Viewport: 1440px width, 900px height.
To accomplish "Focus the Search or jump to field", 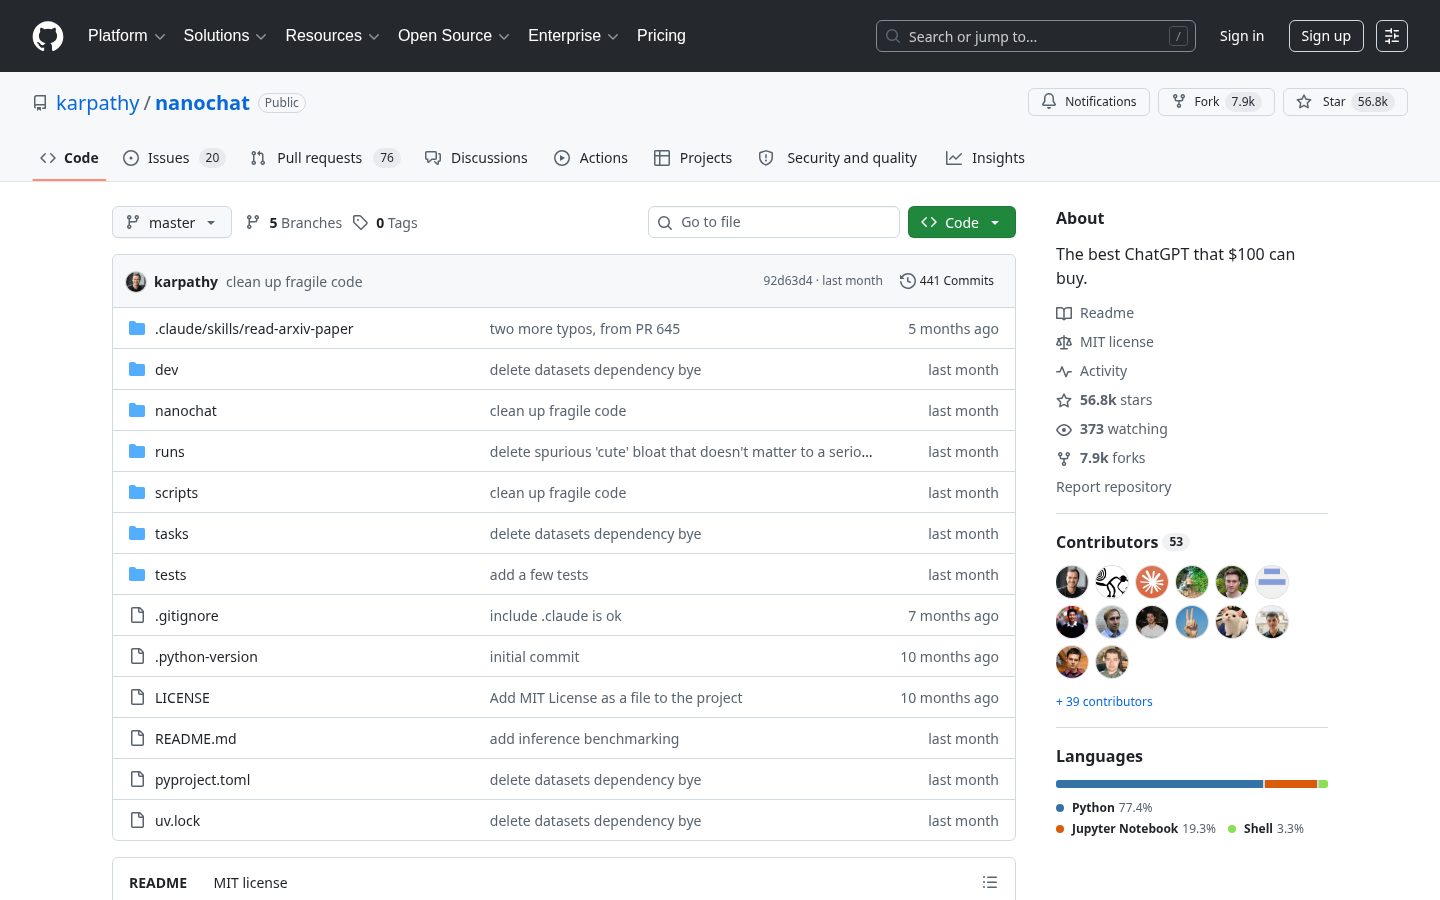I will pos(1036,36).
